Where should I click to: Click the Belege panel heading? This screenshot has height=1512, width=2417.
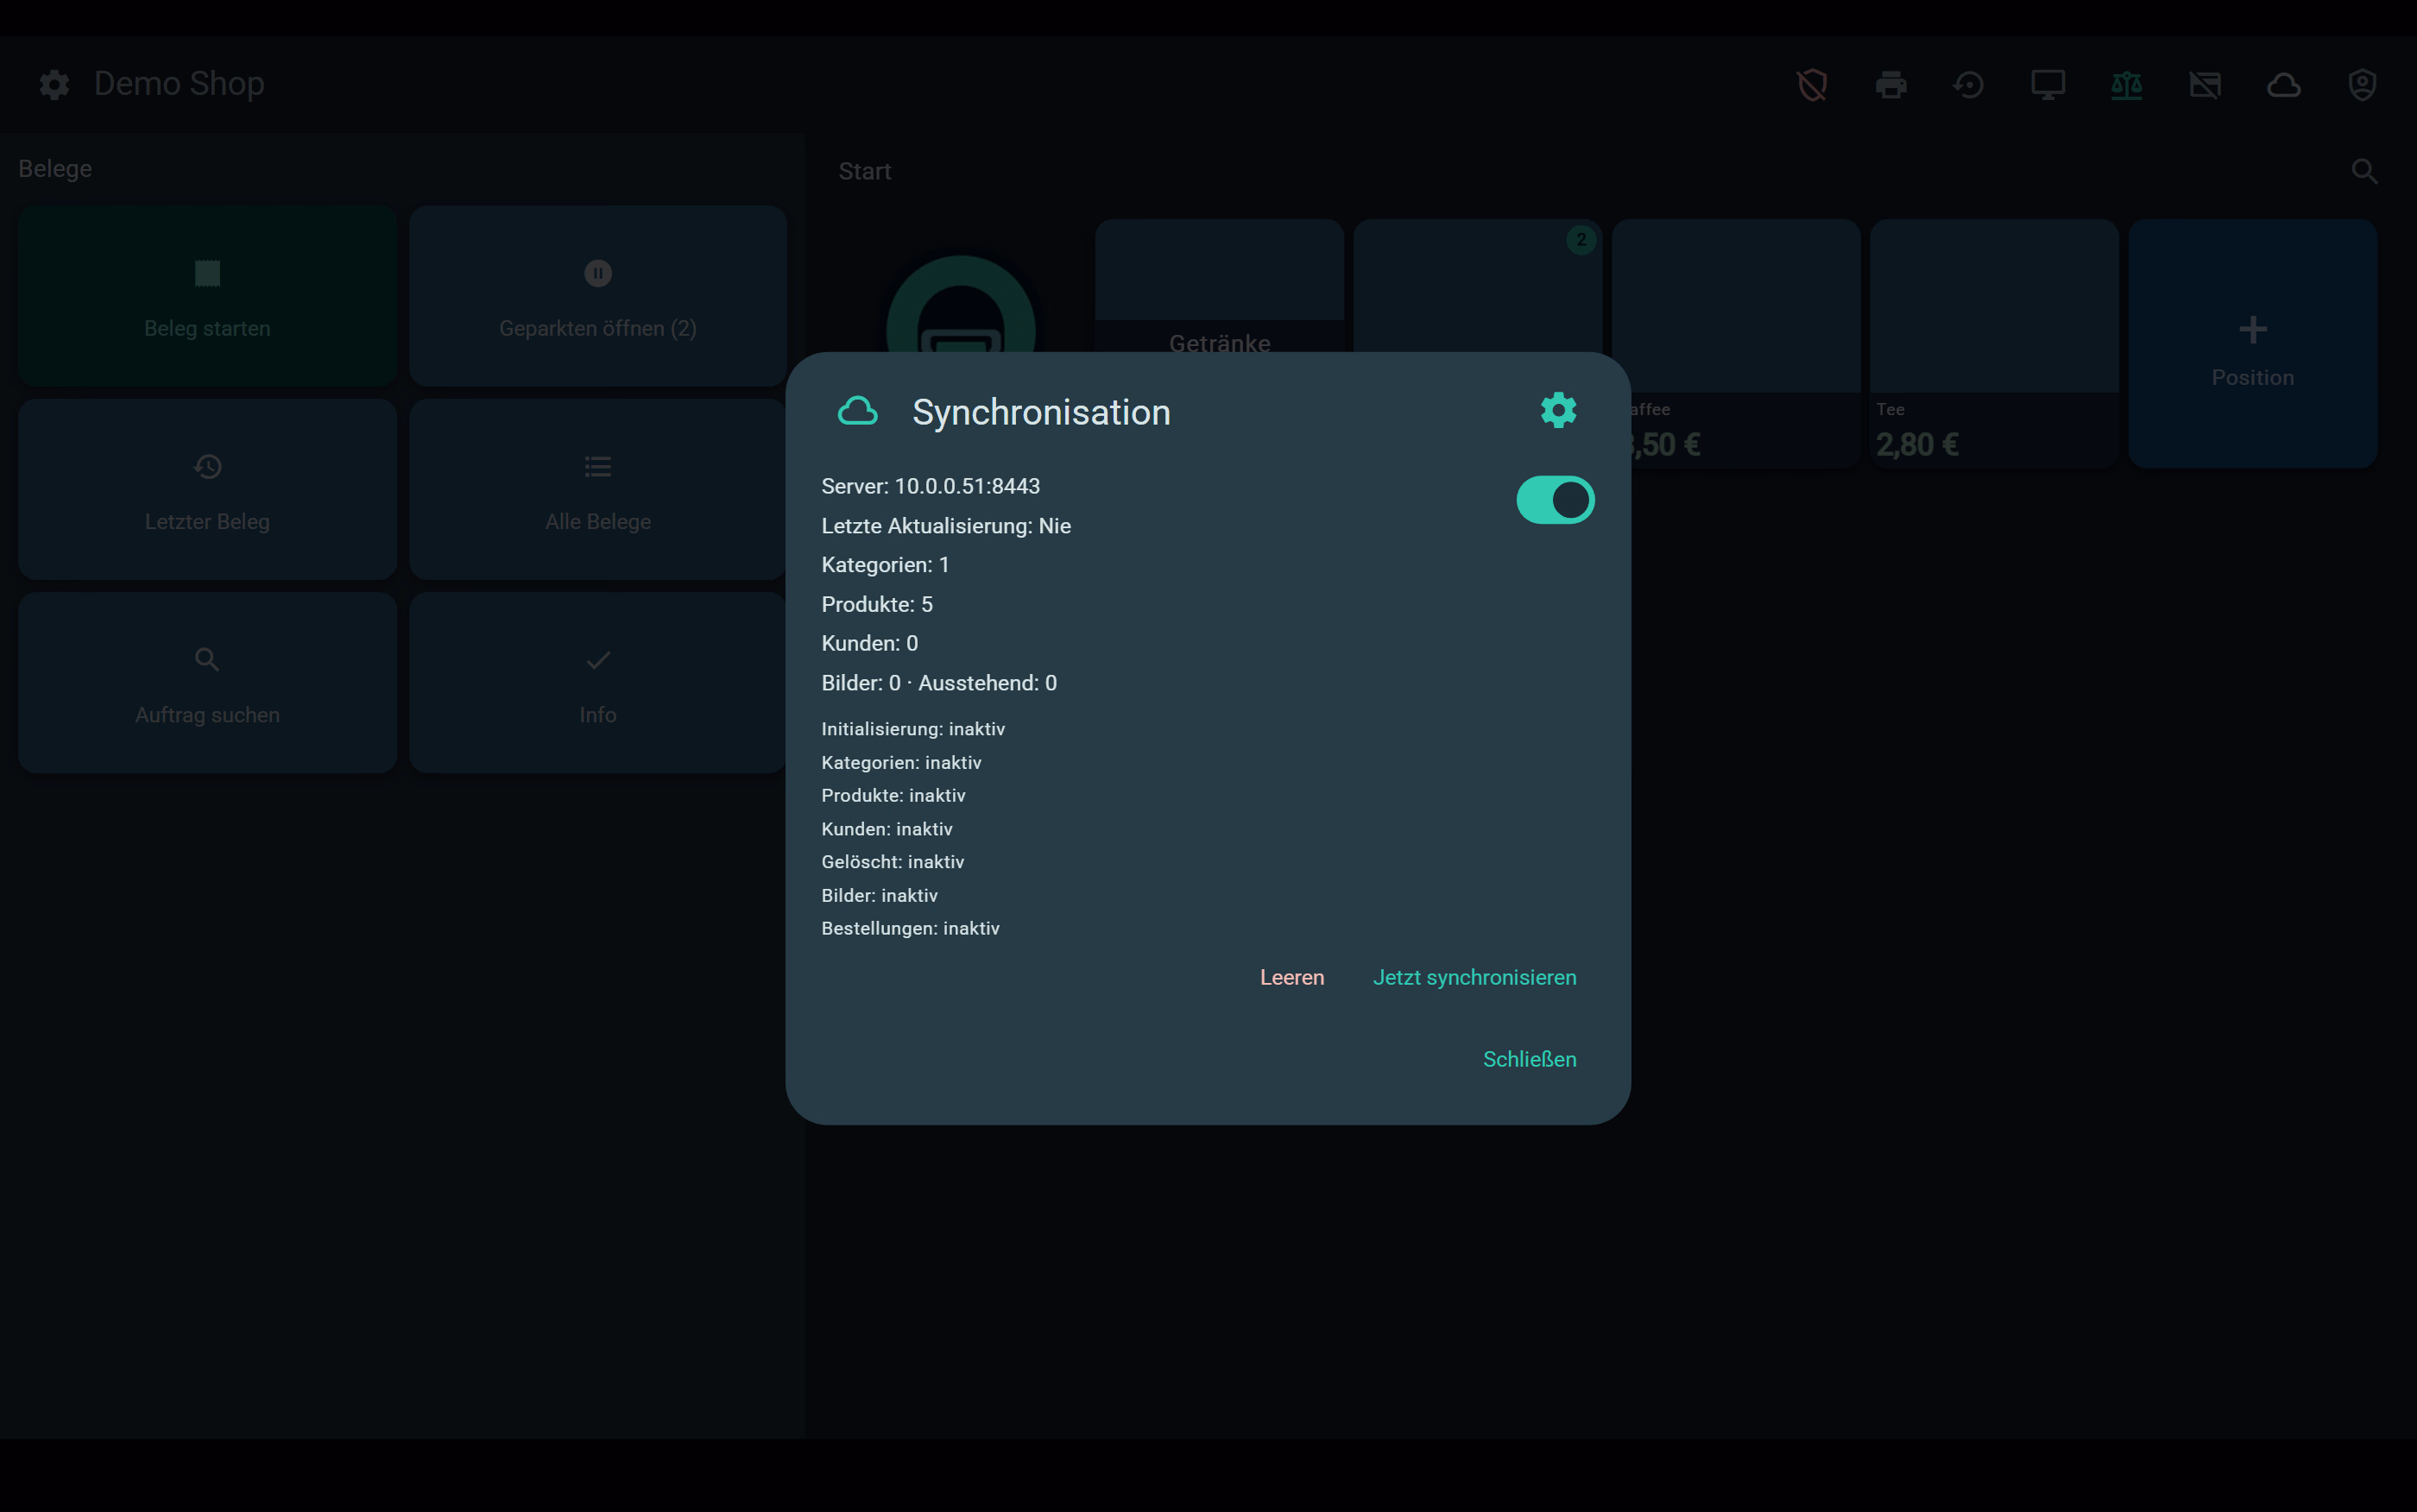click(x=55, y=169)
